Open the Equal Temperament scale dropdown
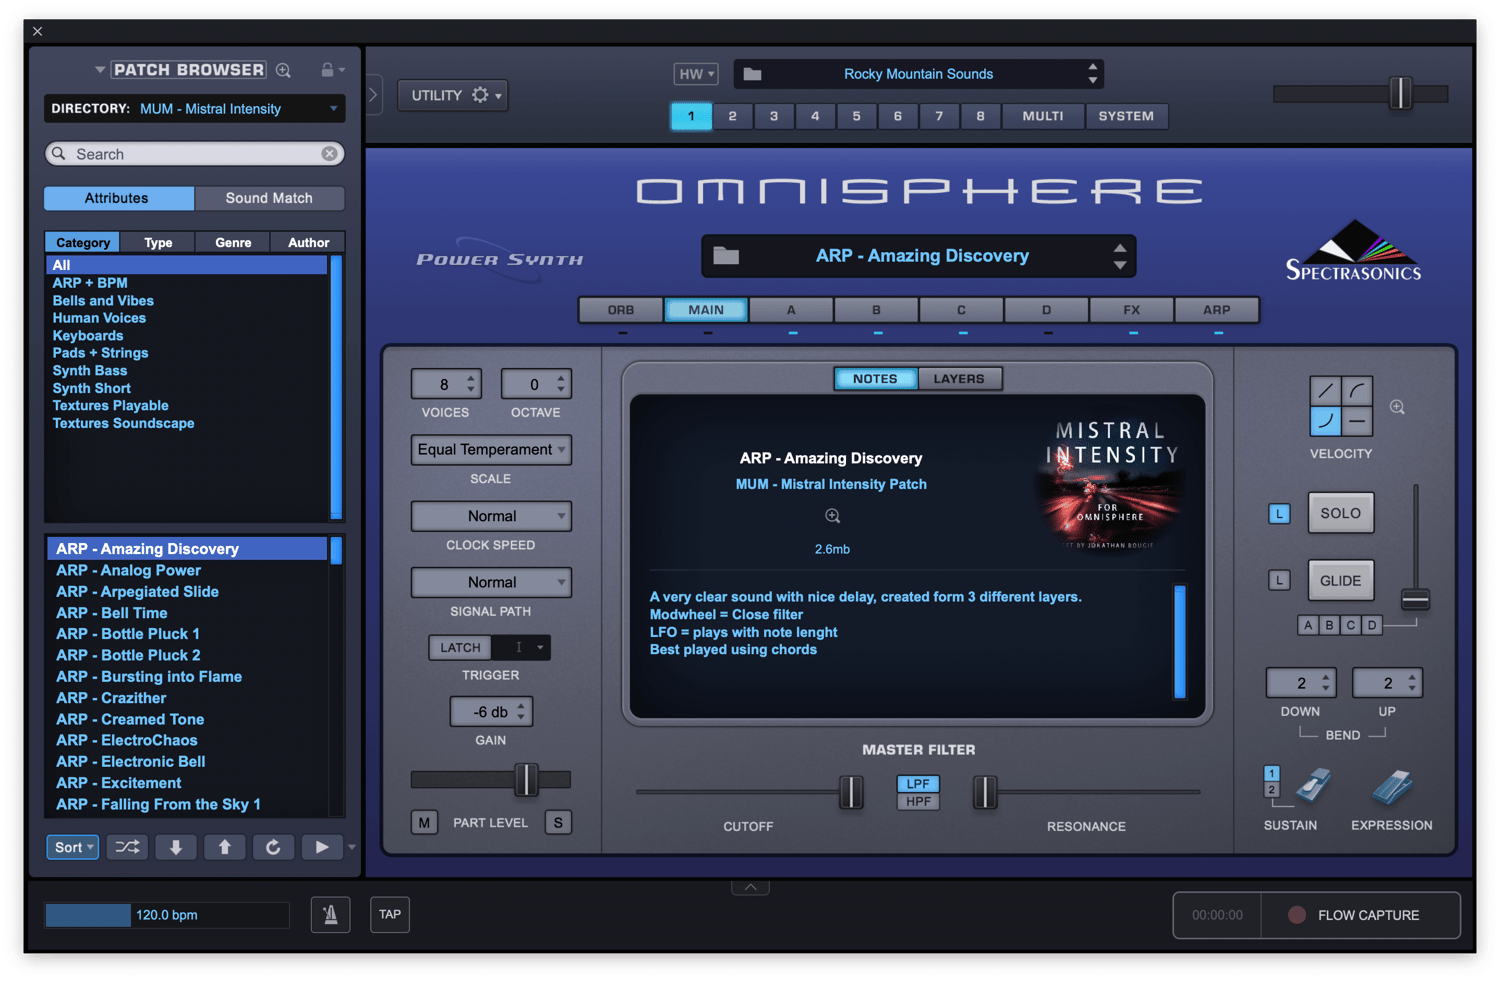1500x981 pixels. [x=491, y=450]
